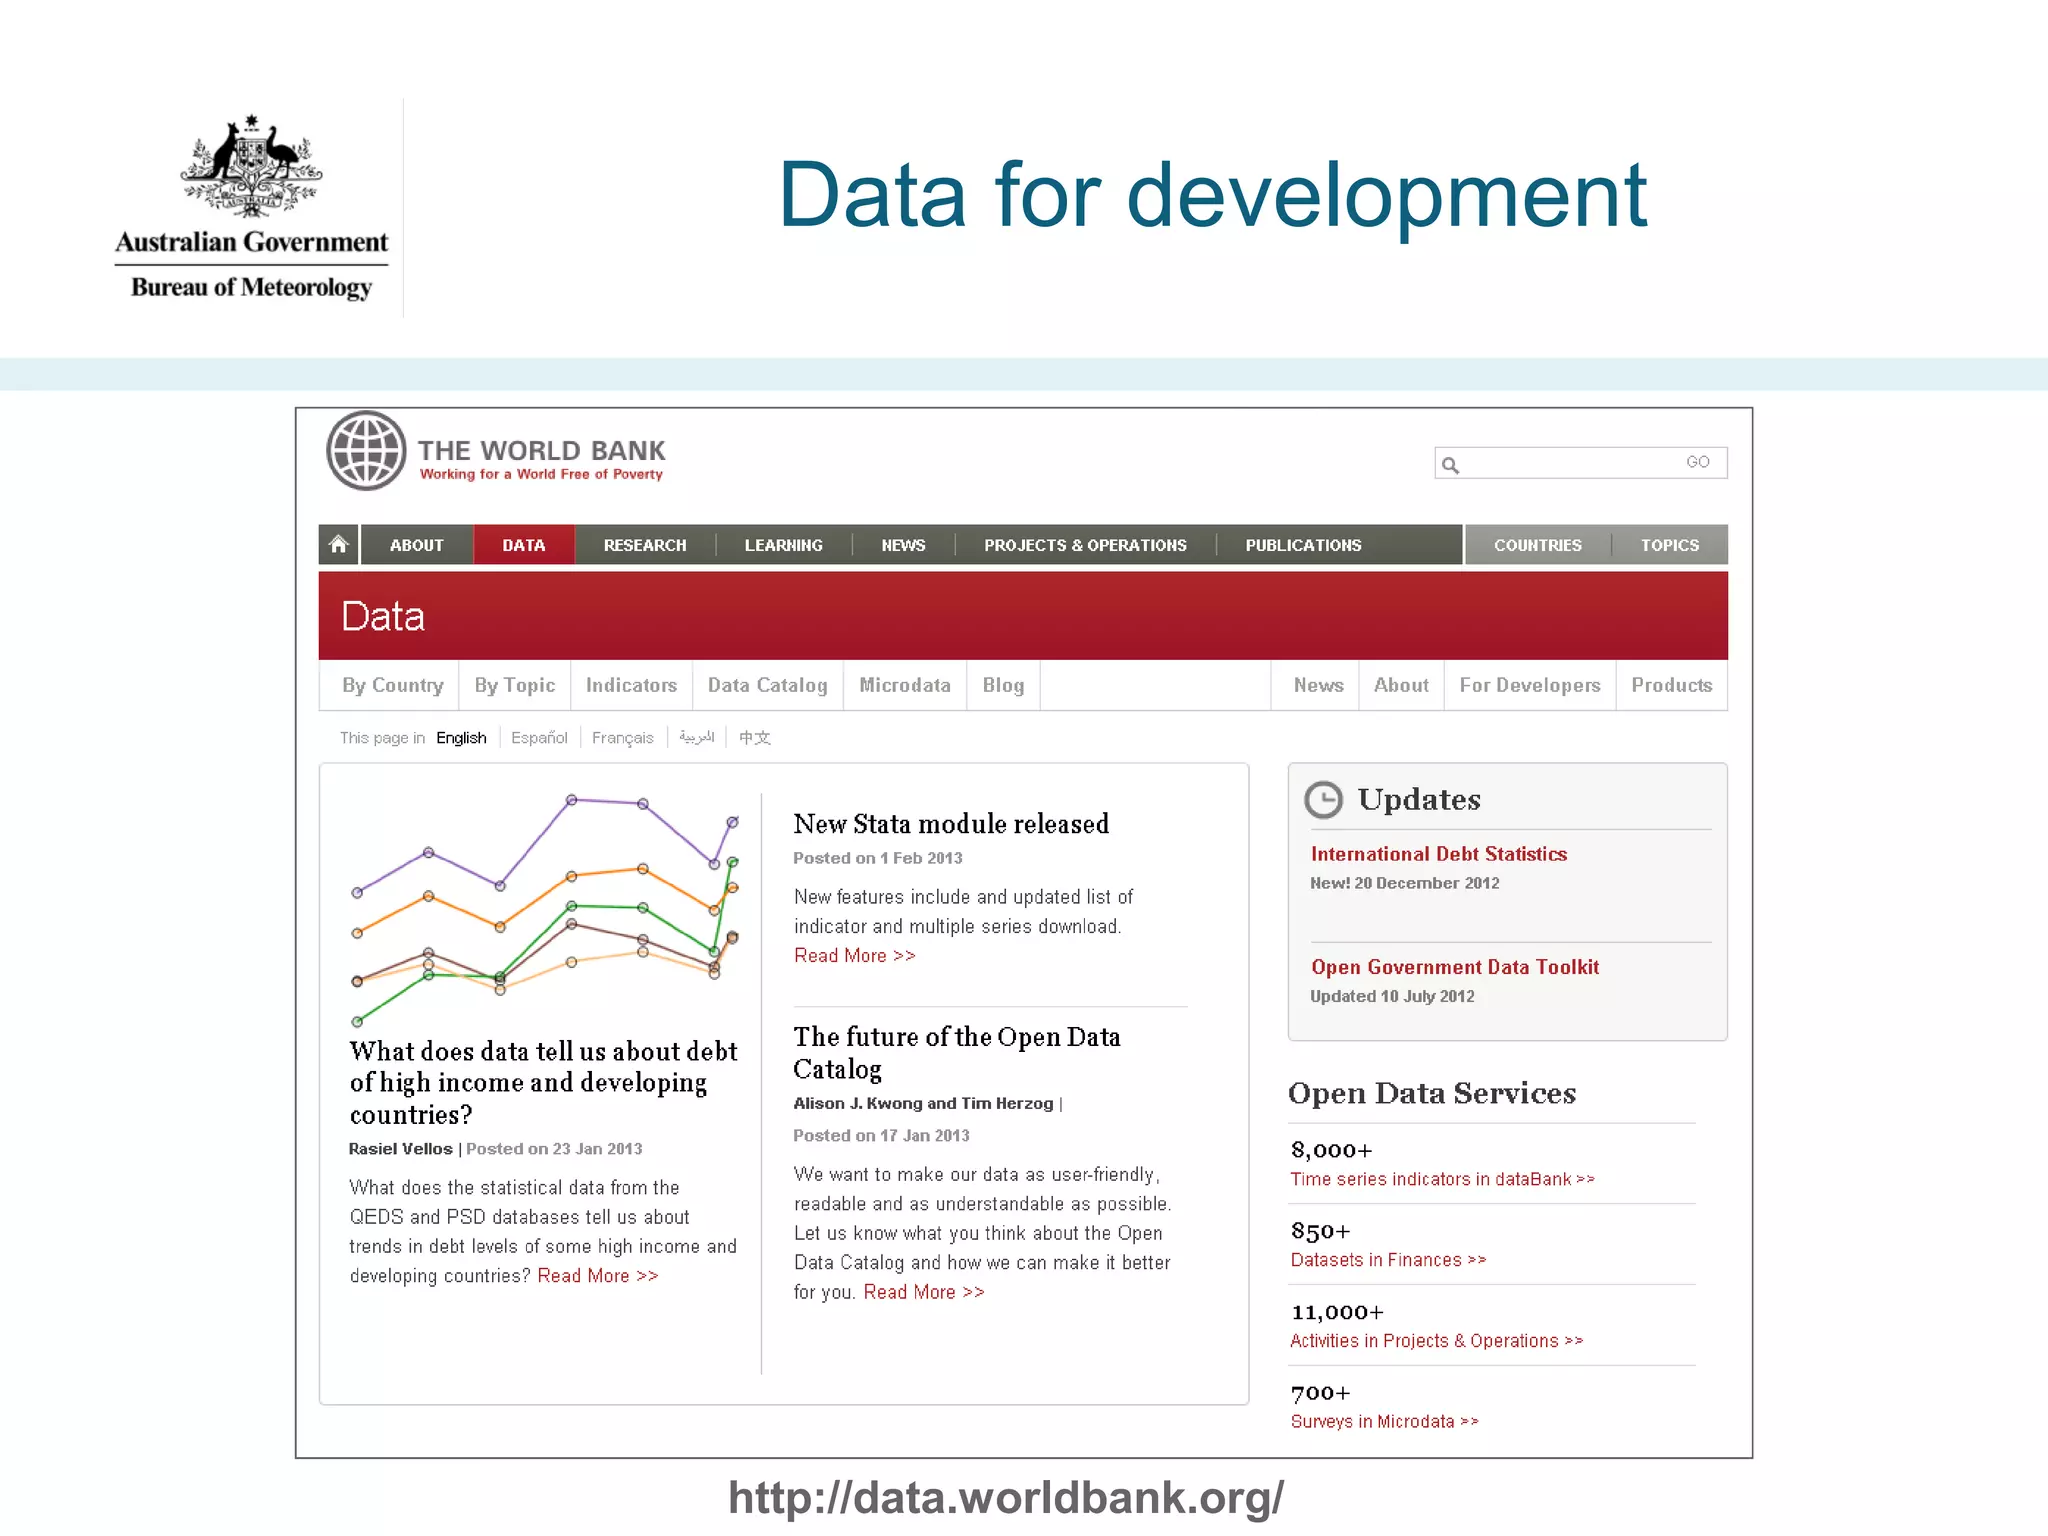Viewport: 2048px width, 1536px height.
Task: Select the Products tab
Action: [1672, 685]
